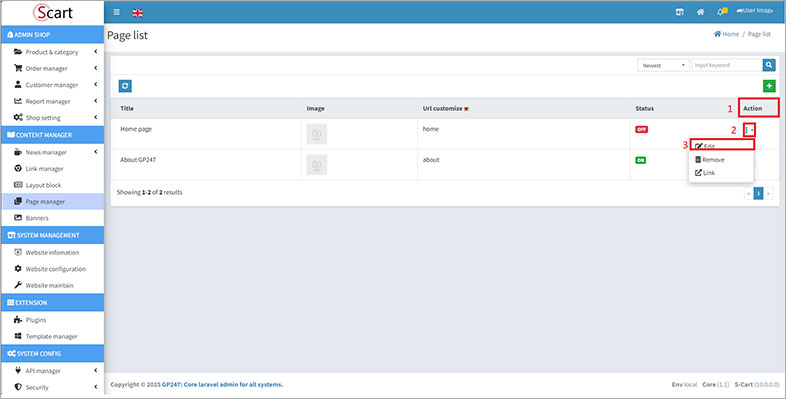Click the sort icon beside Url customize
786x399 pixels.
pyautogui.click(x=466, y=109)
